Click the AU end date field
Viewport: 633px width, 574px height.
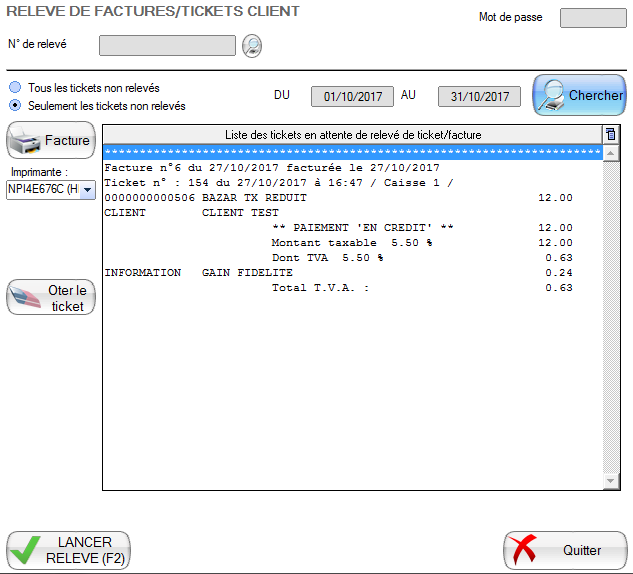tap(479, 97)
